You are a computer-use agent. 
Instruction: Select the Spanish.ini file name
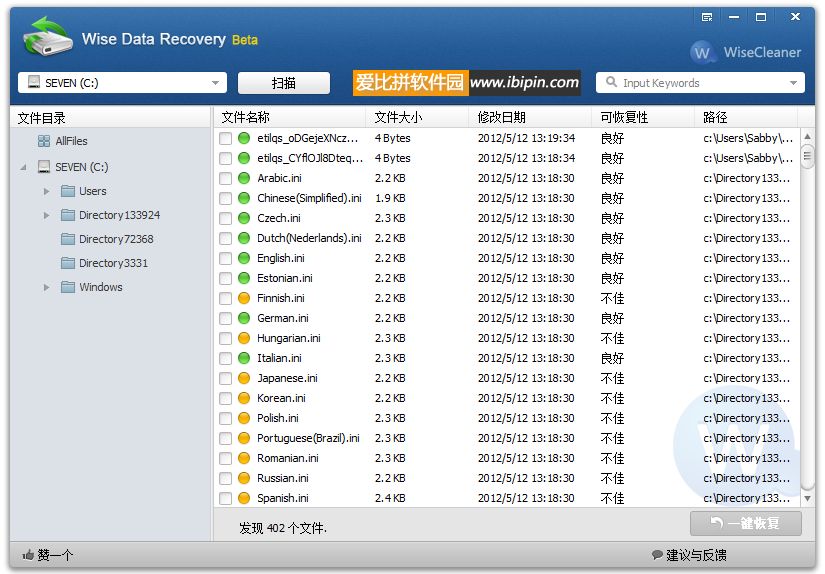coord(283,498)
